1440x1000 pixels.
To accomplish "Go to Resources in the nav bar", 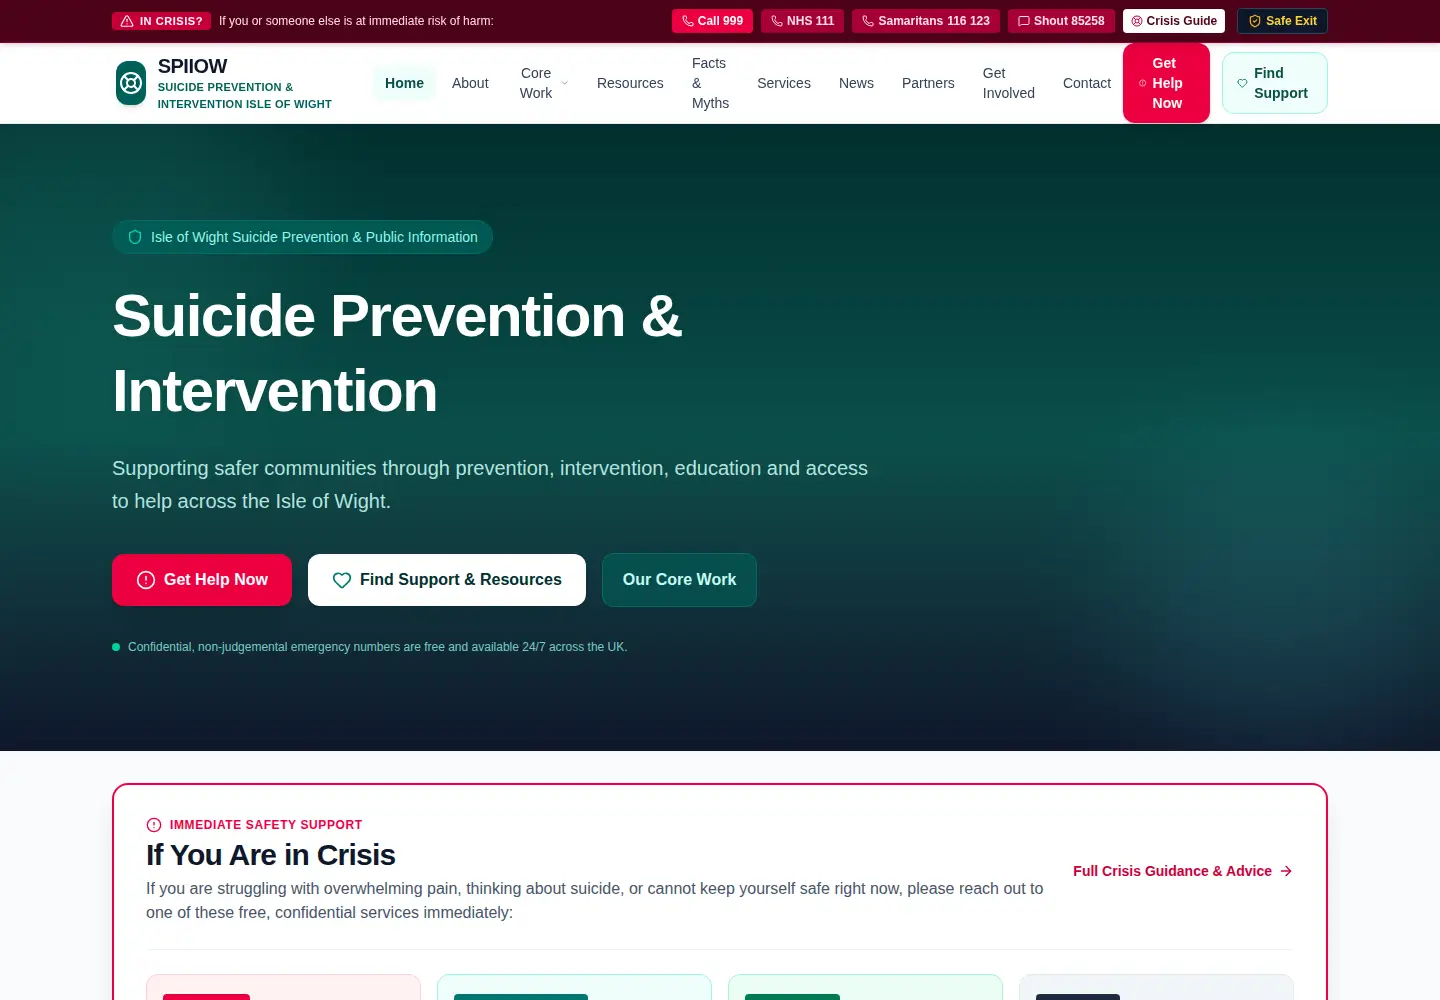I will [x=630, y=83].
